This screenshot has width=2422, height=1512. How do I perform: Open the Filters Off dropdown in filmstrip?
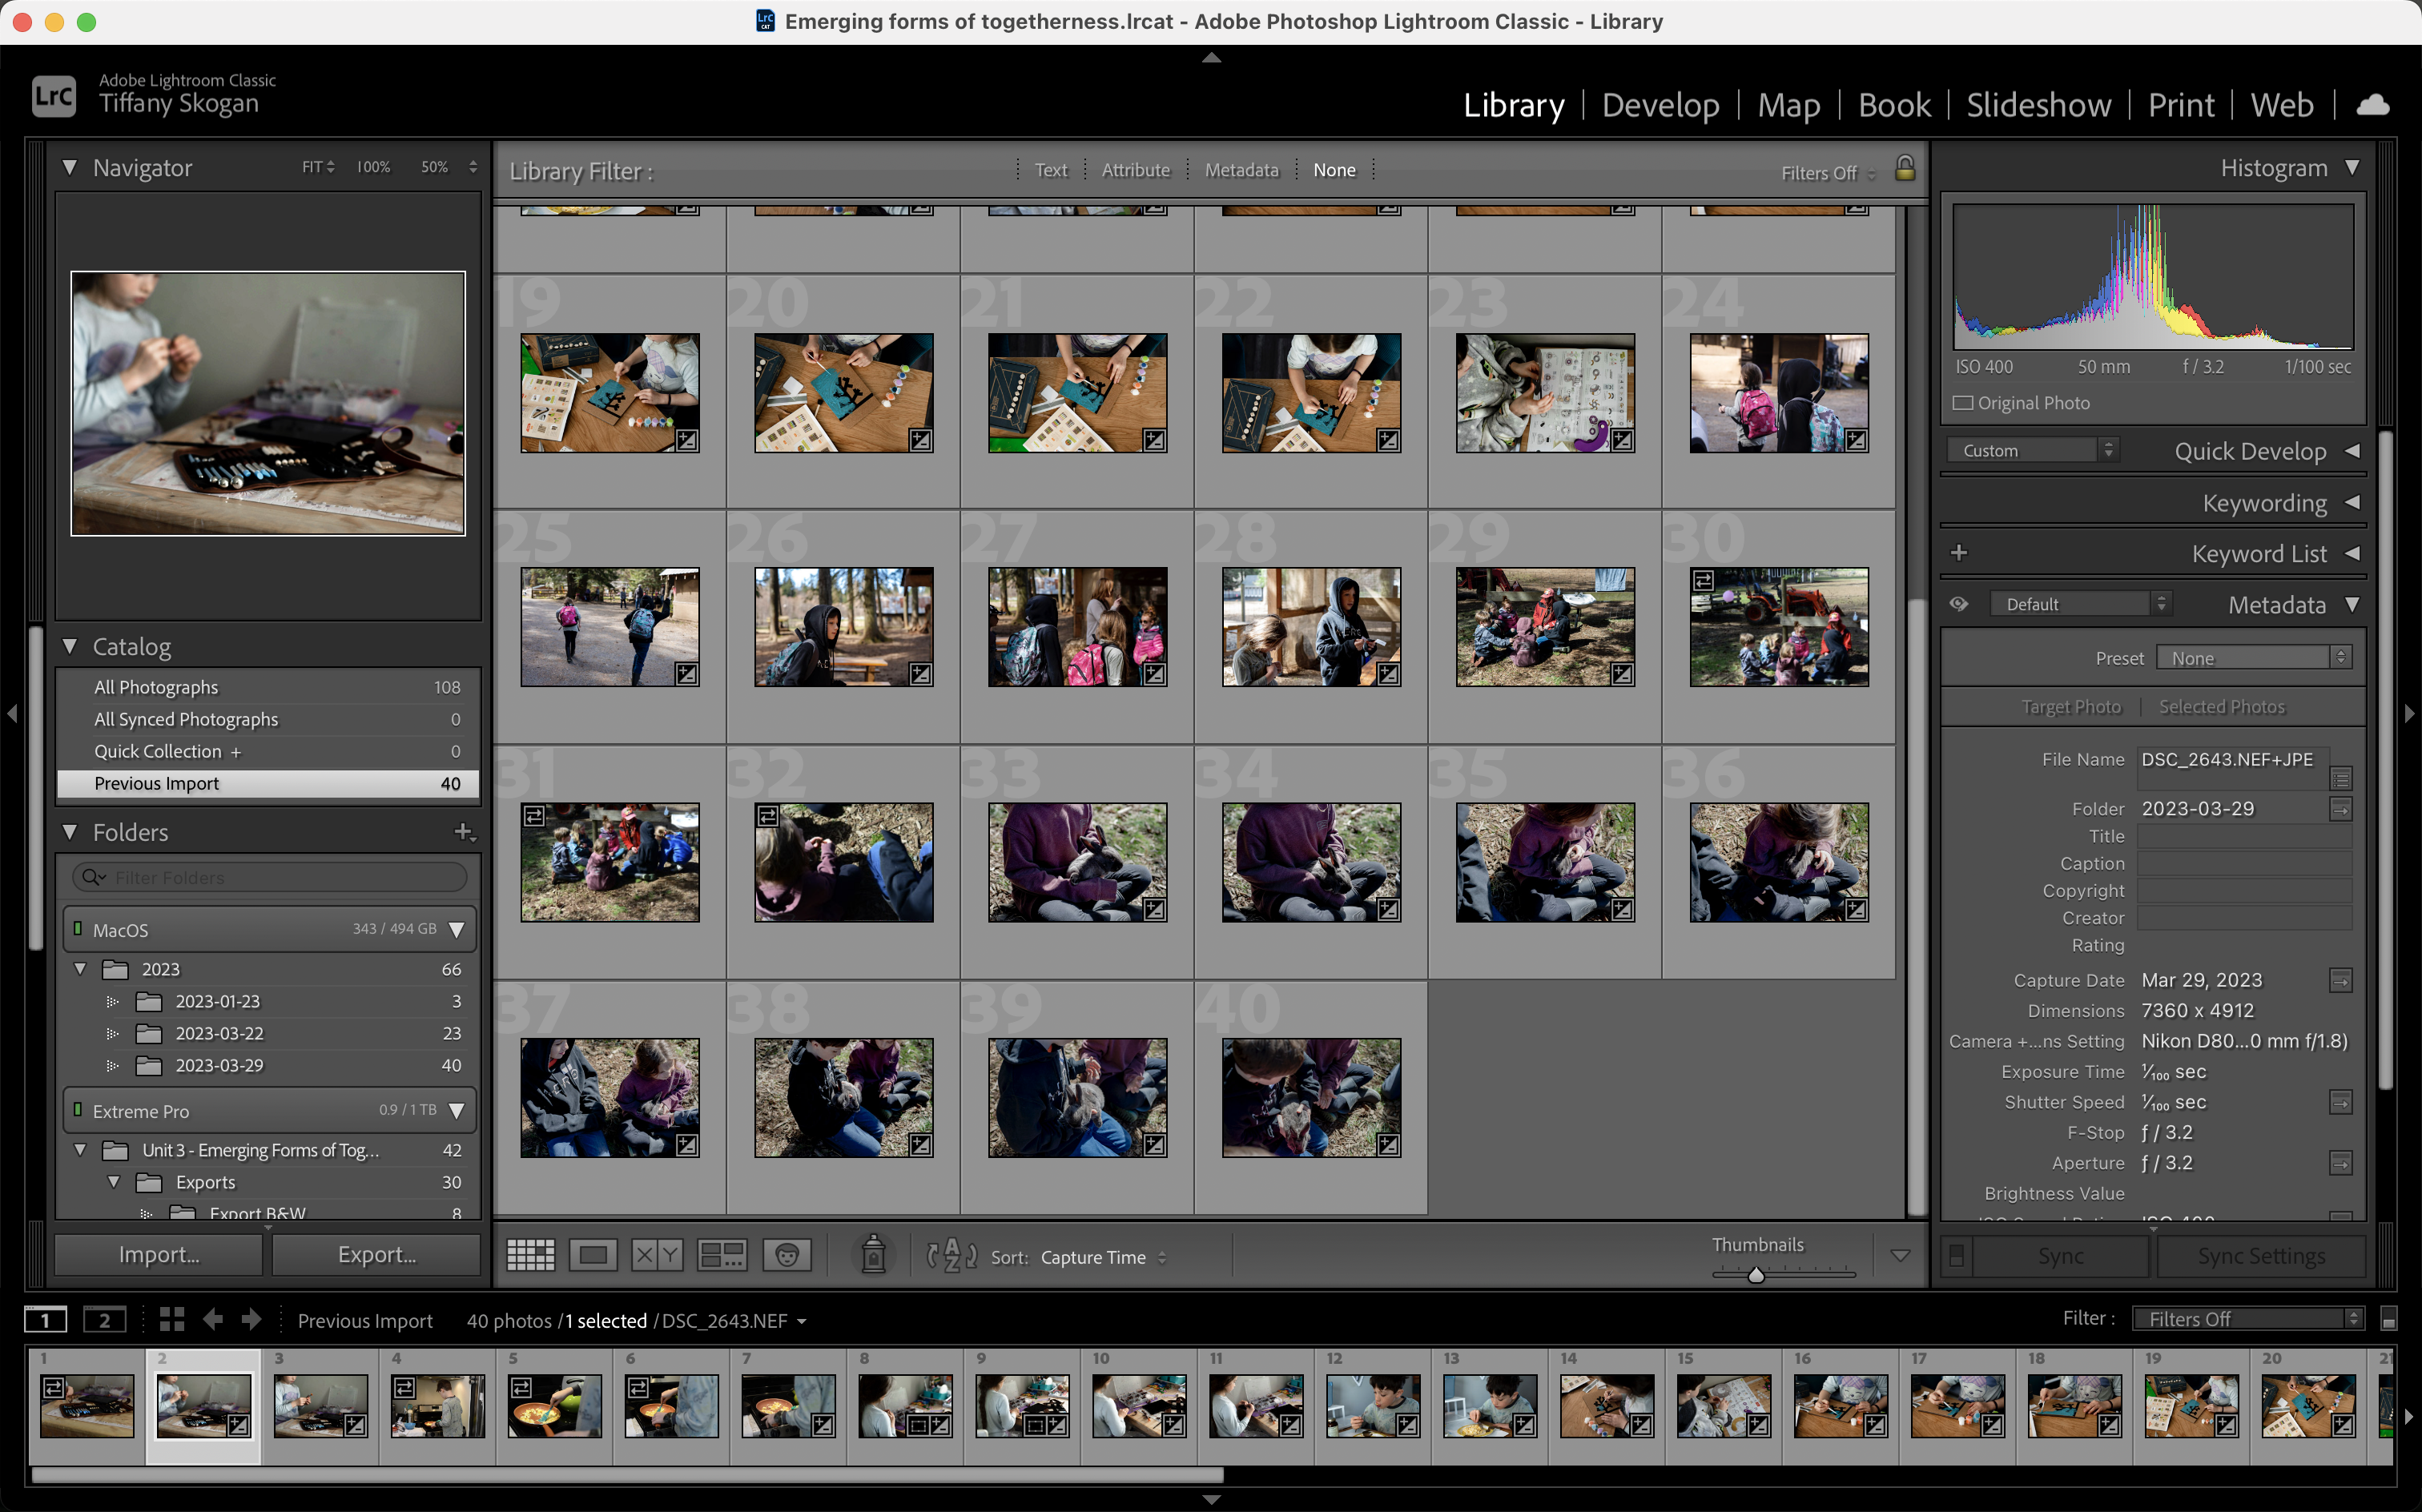click(x=2247, y=1319)
